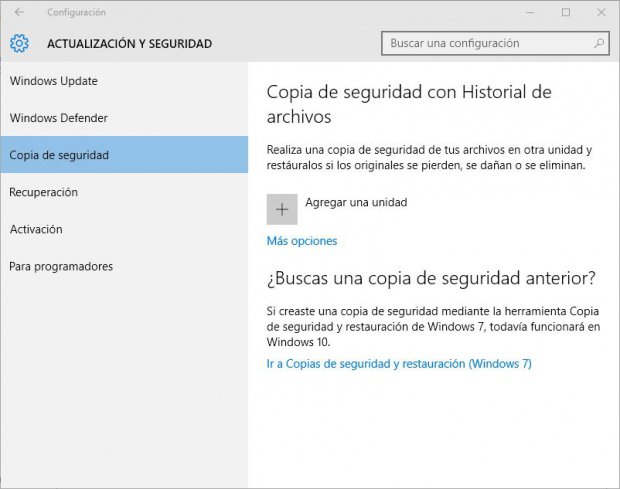The width and height of the screenshot is (620, 489).
Task: Click the search magnifier icon
Action: coord(599,43)
